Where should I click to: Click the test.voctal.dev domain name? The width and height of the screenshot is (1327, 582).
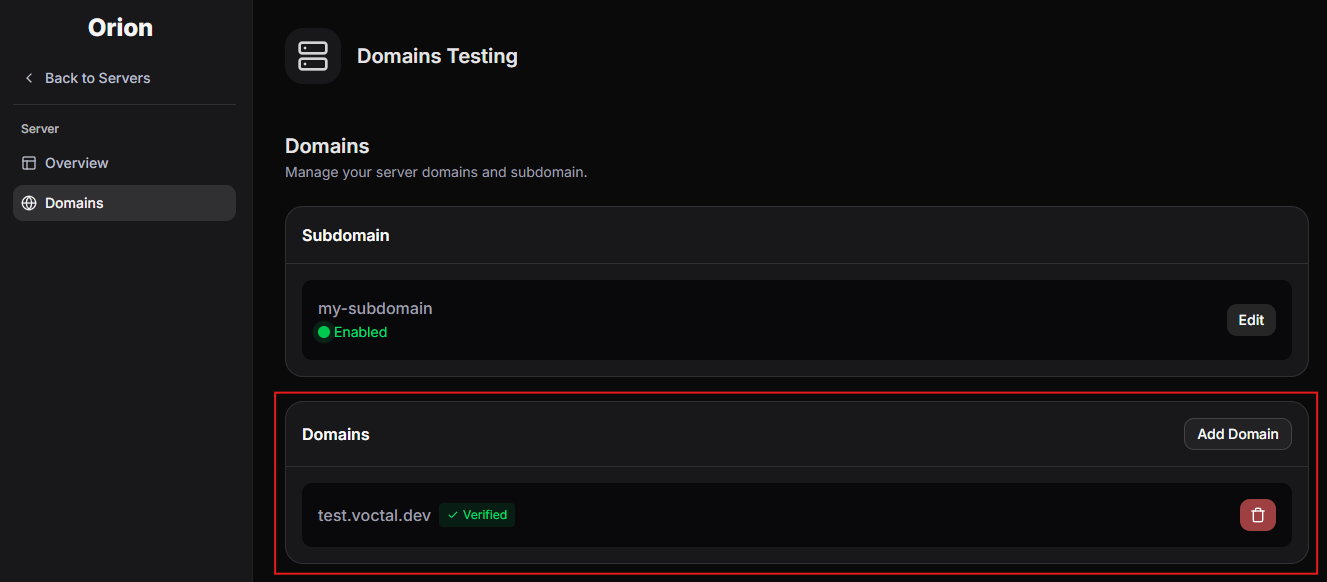(374, 516)
